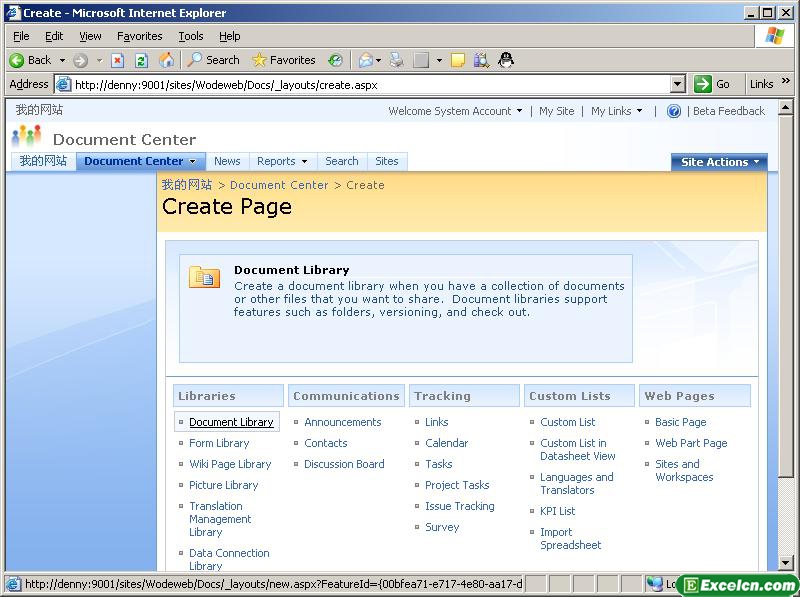Click the scrollbar up arrow
Image resolution: width=800 pixels, height=597 pixels.
[785, 108]
